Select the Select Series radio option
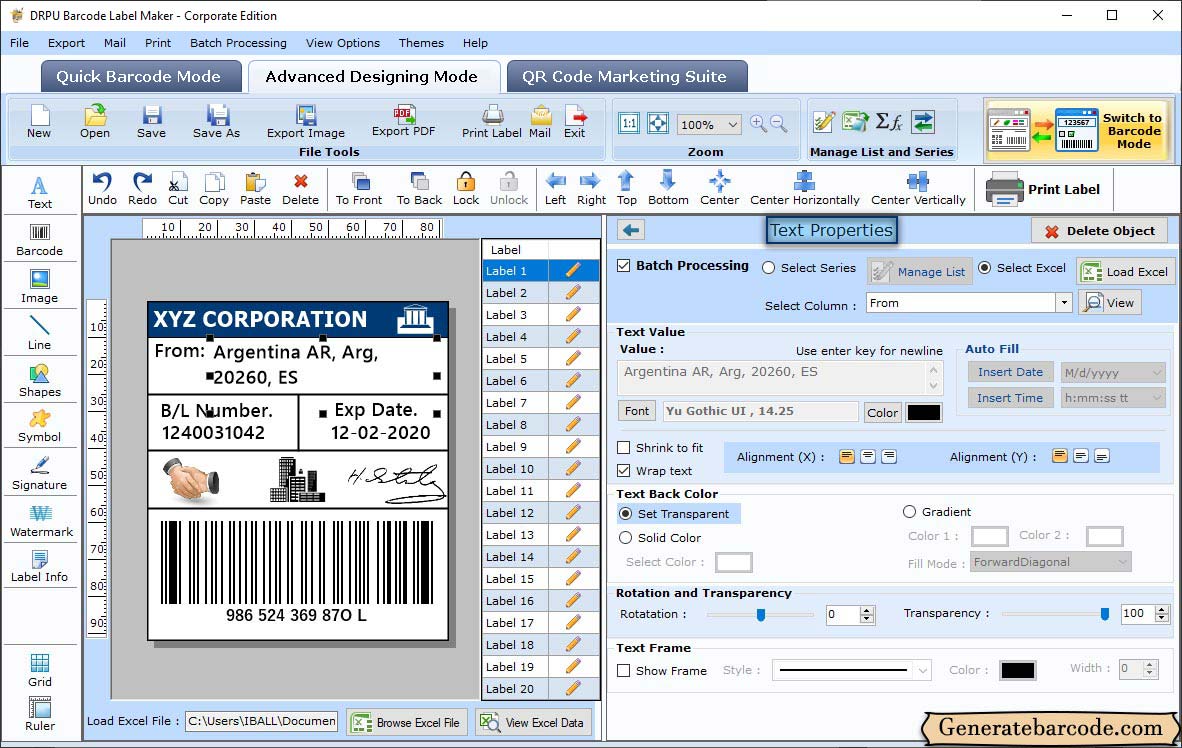The width and height of the screenshot is (1182, 748). coord(768,268)
